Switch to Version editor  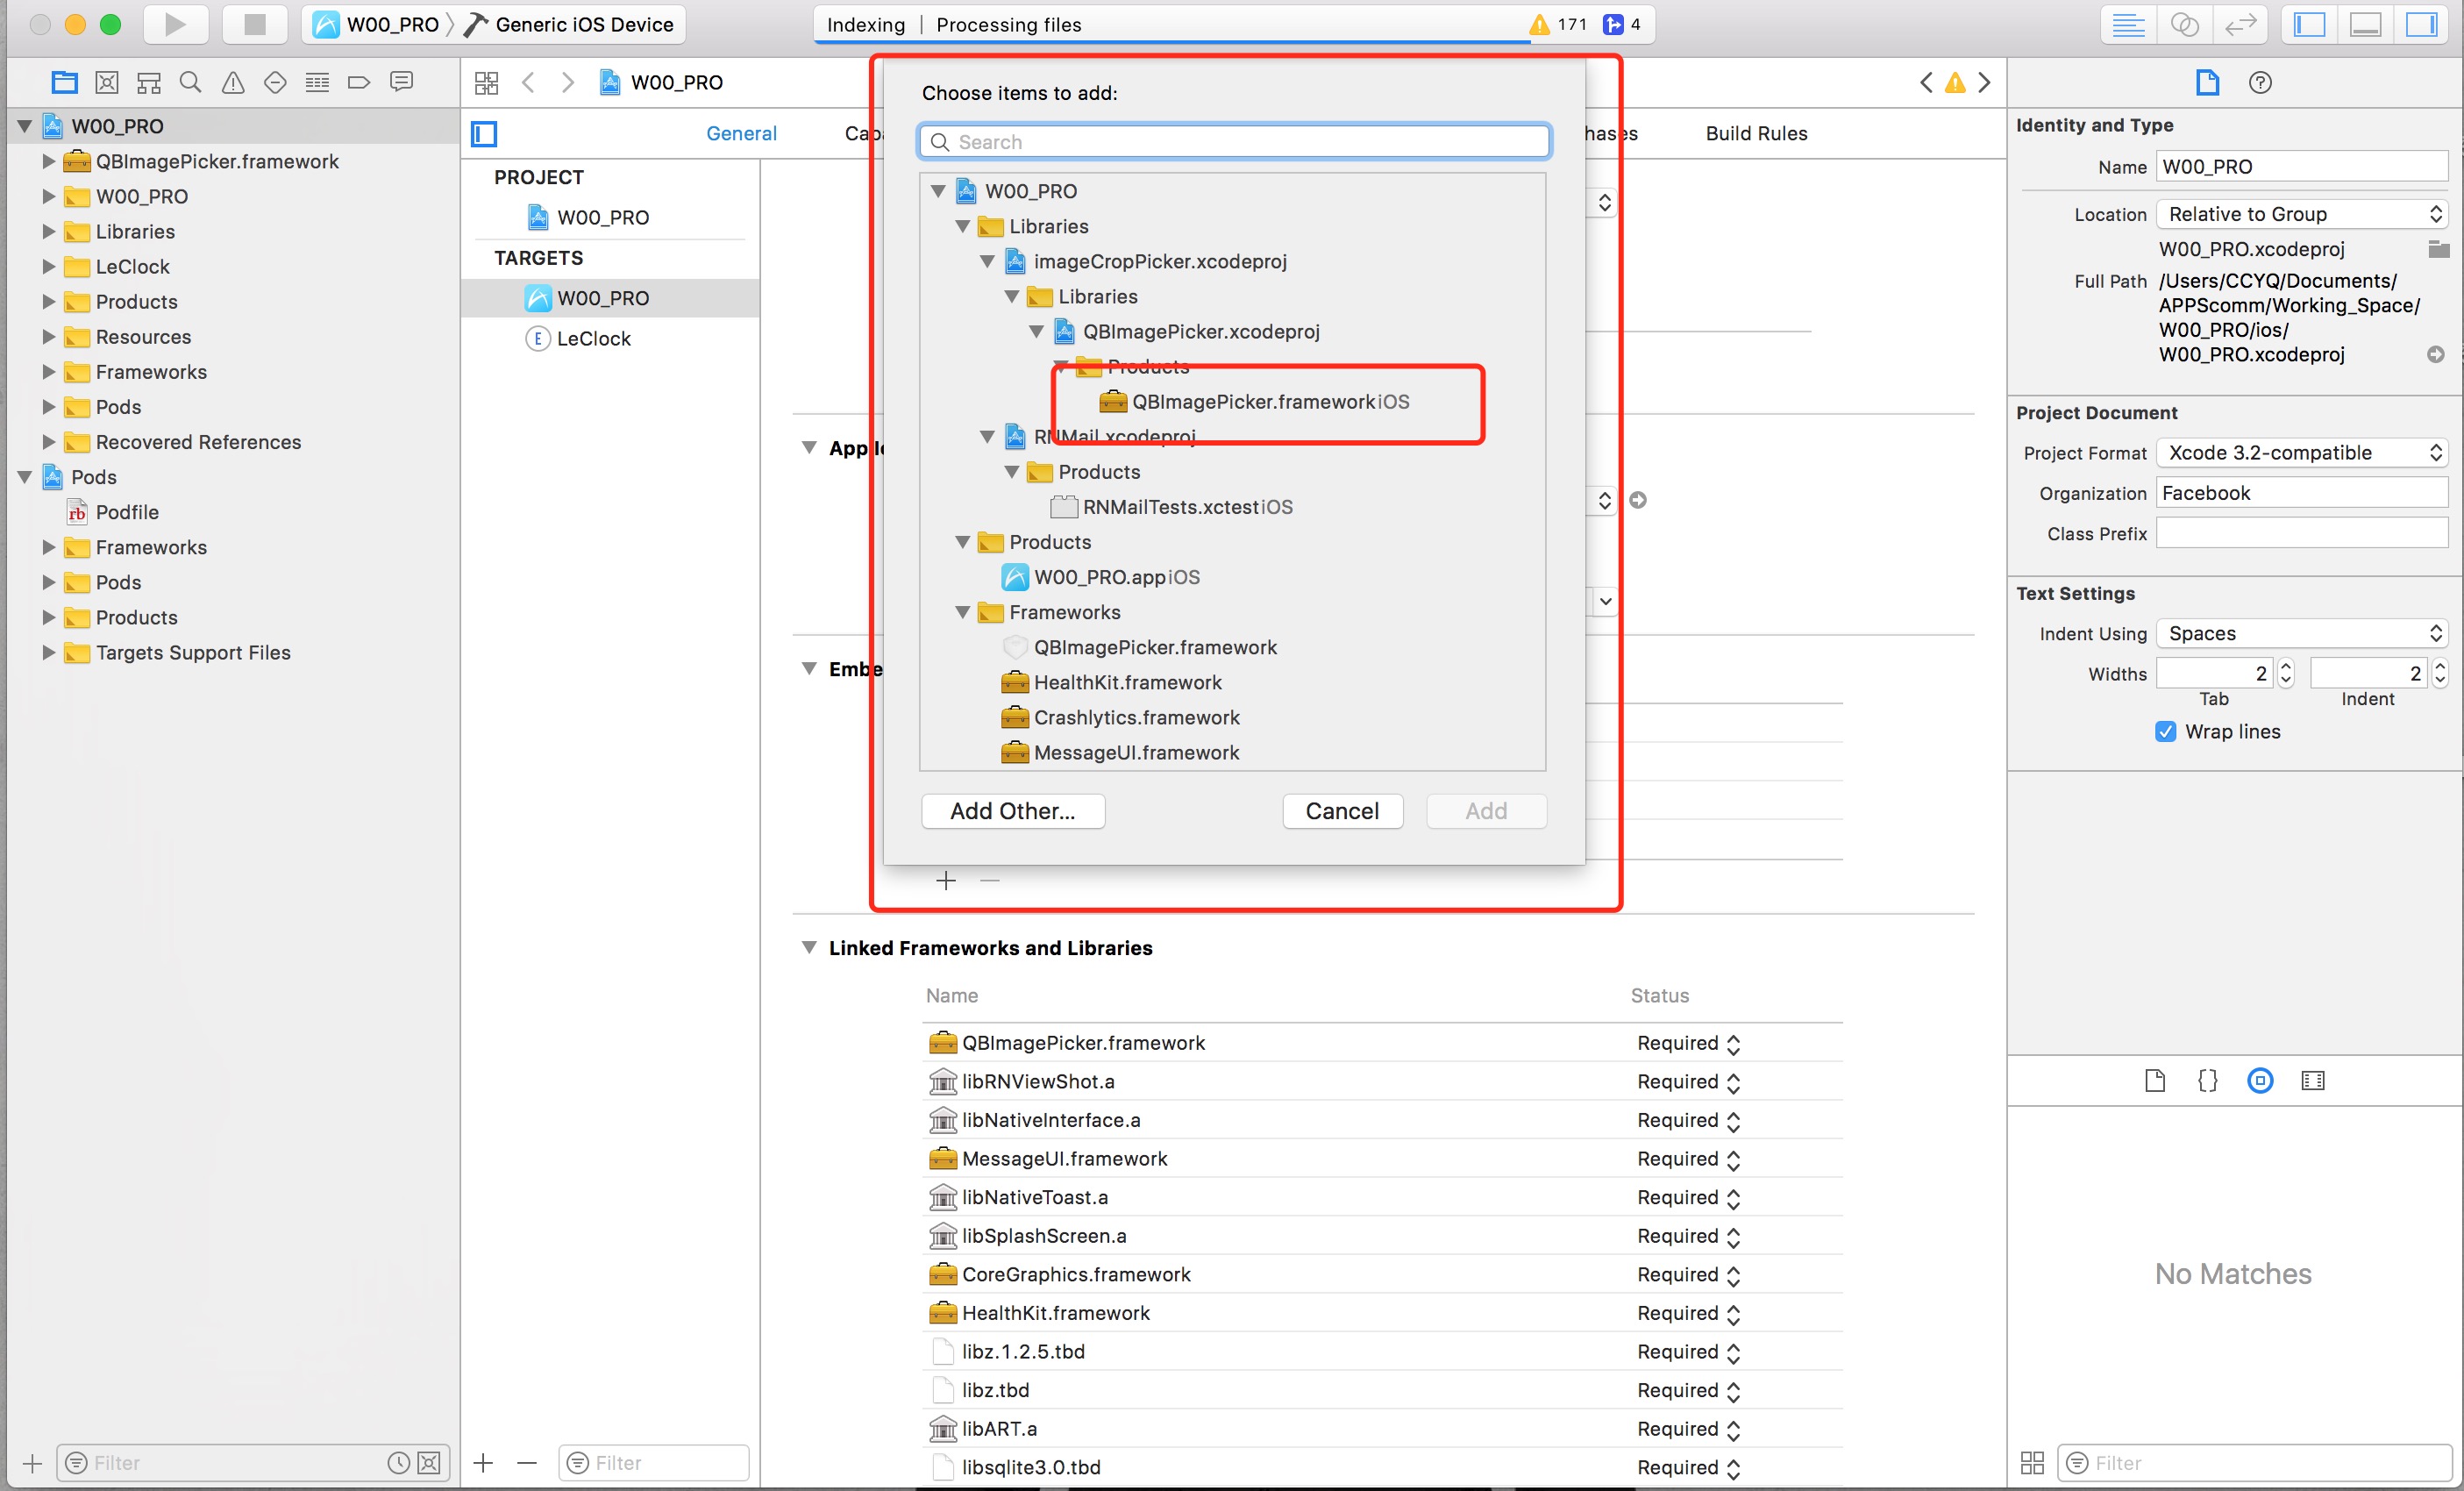pos(2241,24)
